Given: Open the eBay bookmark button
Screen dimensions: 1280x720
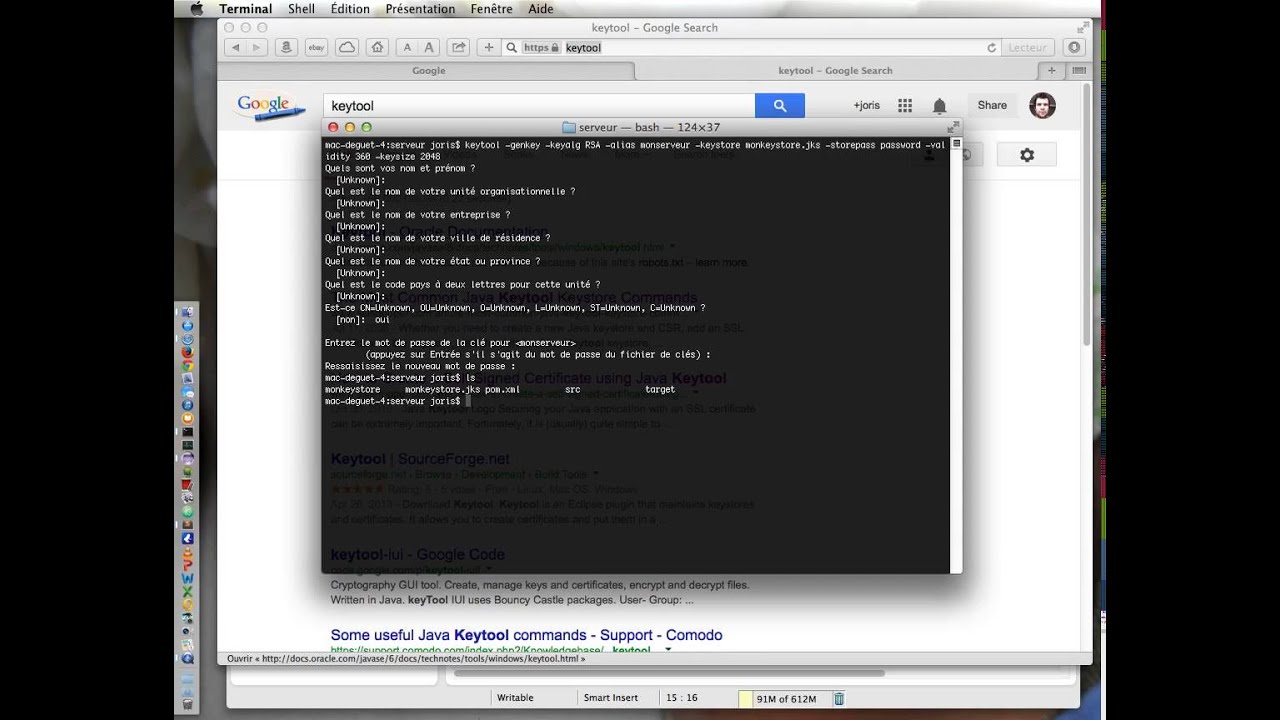Looking at the screenshot, I should click(316, 47).
